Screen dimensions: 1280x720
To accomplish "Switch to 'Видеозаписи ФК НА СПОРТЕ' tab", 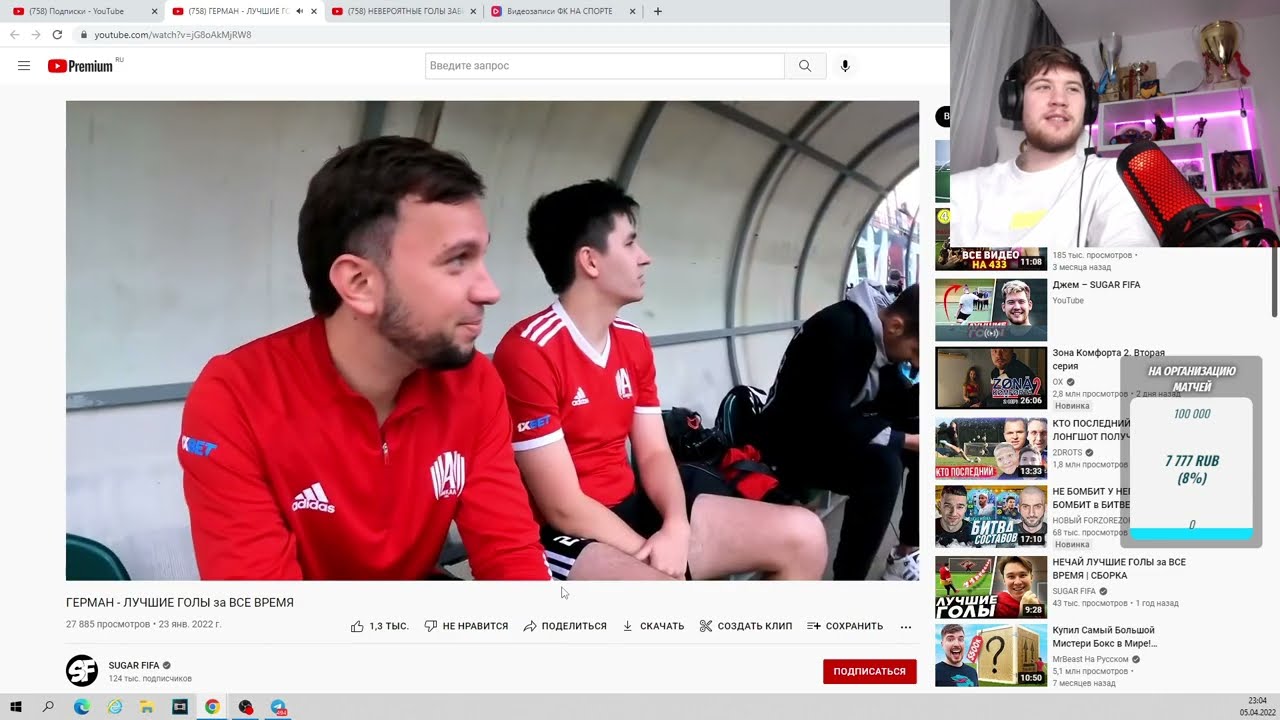I will [558, 11].
